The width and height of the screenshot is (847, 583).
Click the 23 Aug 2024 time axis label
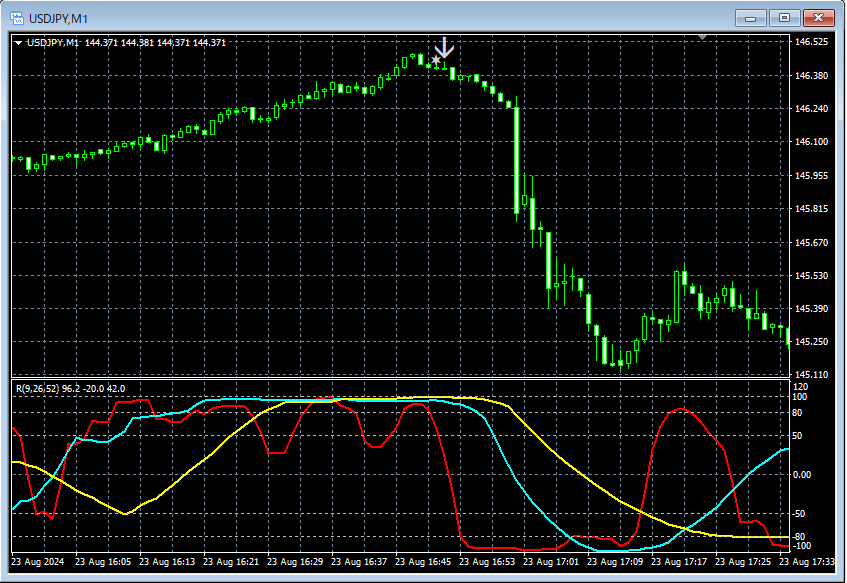pos(38,561)
